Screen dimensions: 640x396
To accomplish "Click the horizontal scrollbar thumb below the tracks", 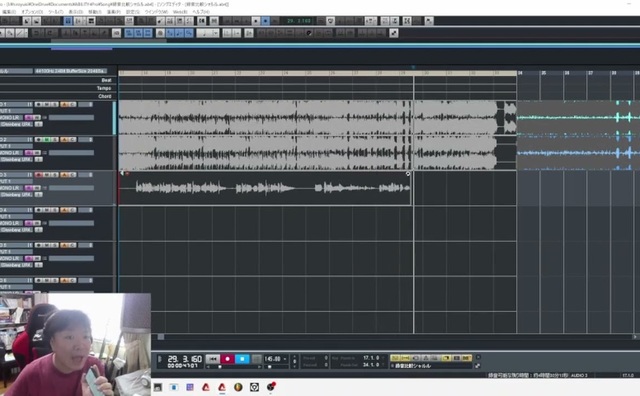I will pyautogui.click(x=161, y=337).
